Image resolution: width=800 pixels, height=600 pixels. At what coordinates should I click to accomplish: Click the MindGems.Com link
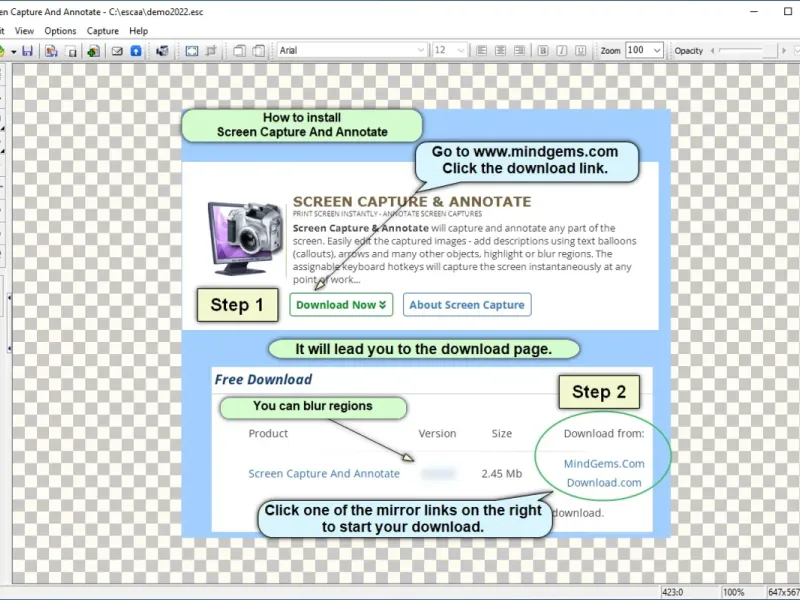tap(604, 464)
